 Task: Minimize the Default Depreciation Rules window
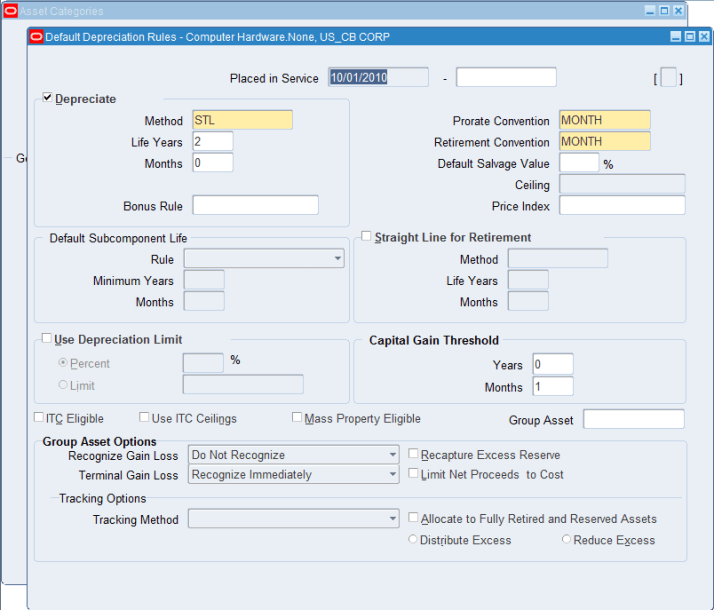click(675, 37)
